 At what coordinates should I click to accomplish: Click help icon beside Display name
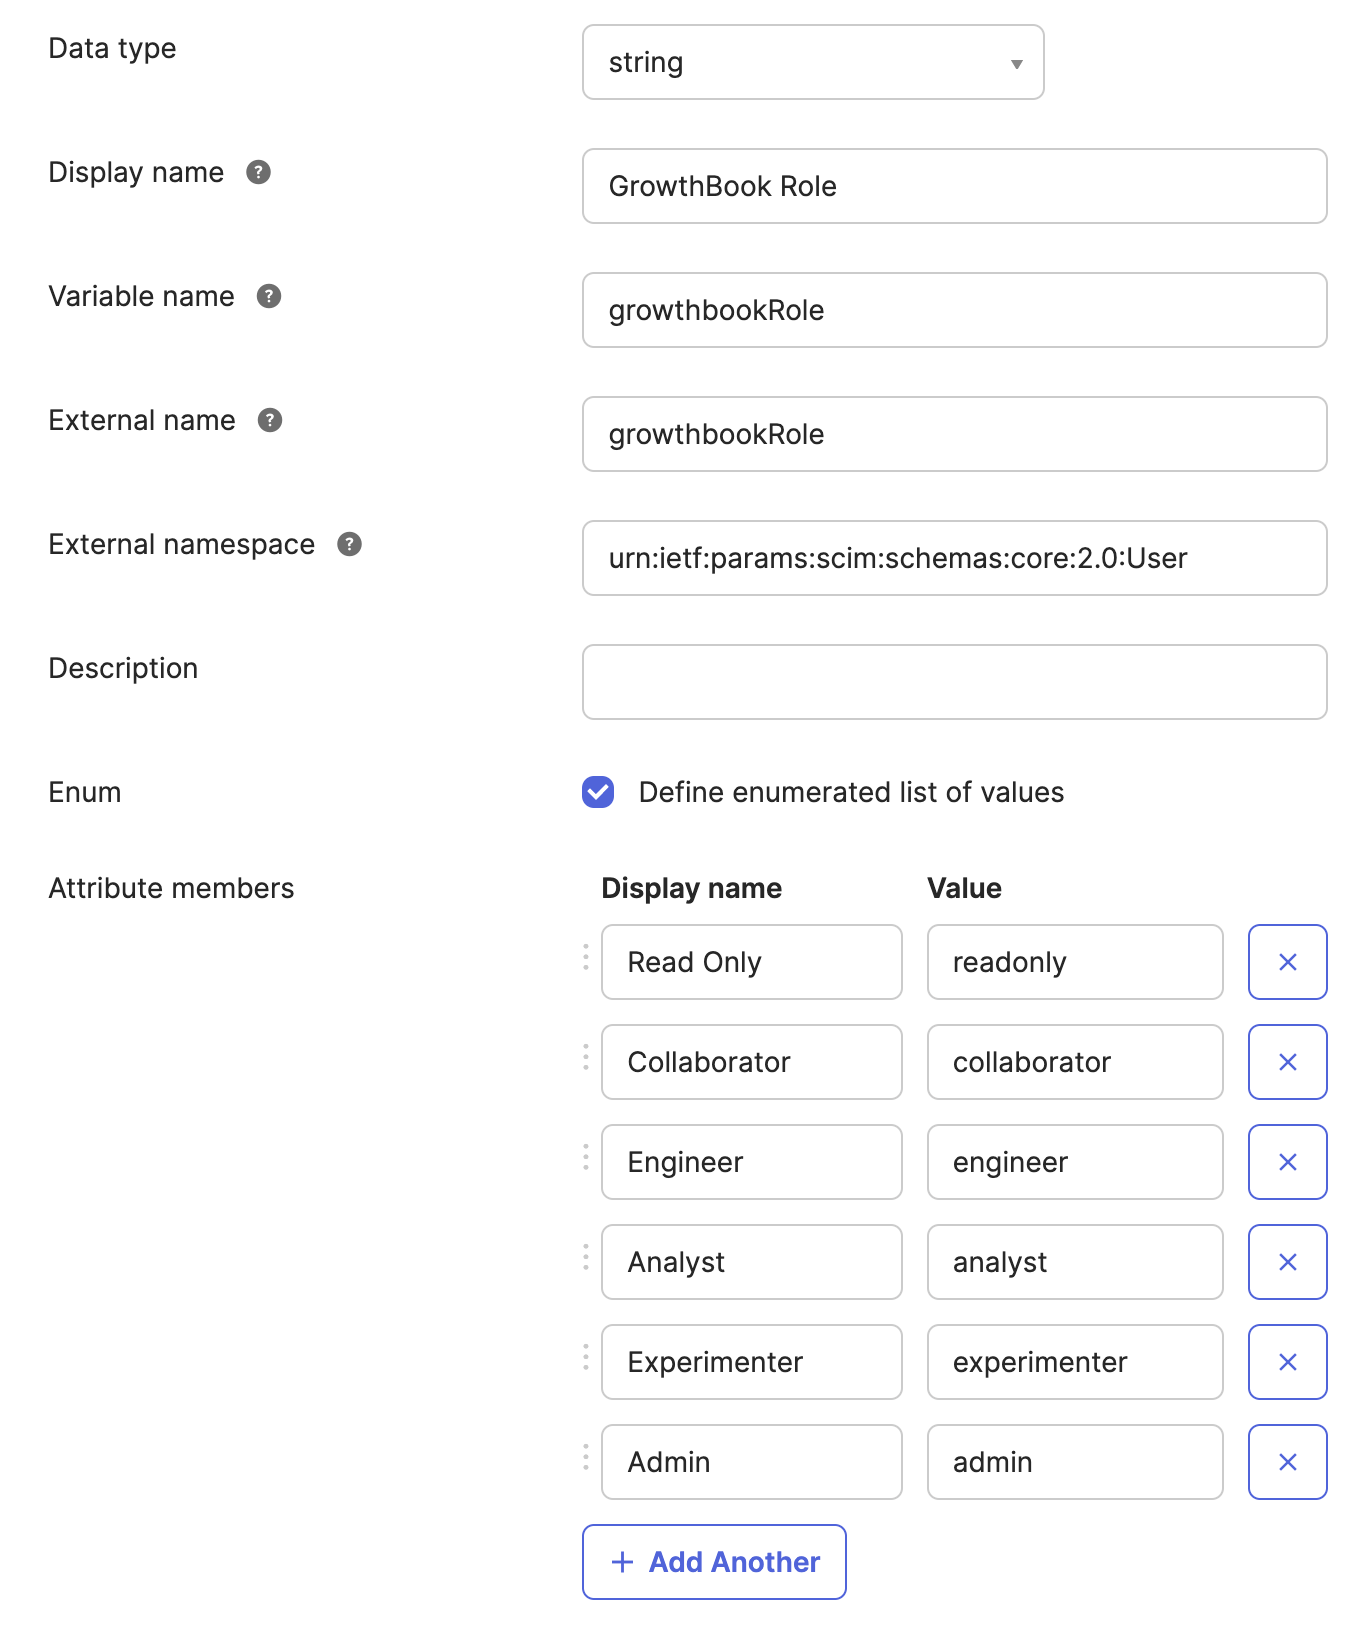click(258, 172)
